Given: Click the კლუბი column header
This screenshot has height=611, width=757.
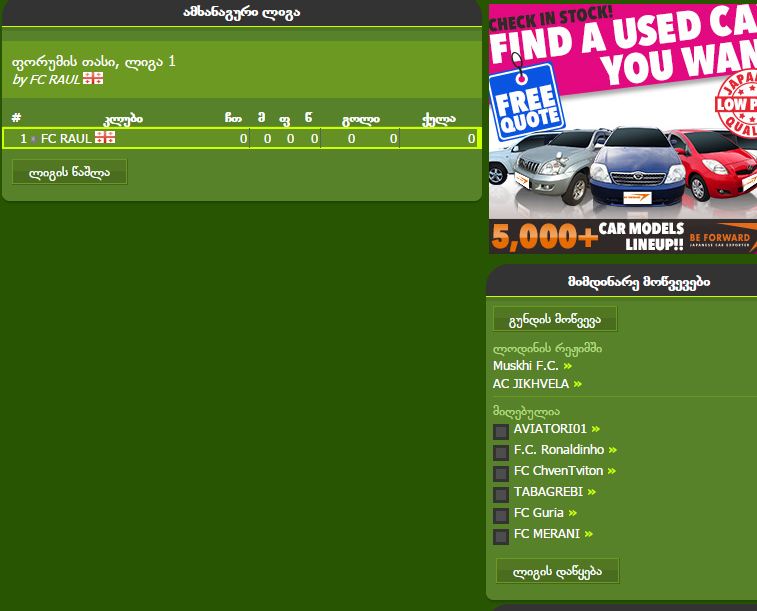Looking at the screenshot, I should point(123,119).
